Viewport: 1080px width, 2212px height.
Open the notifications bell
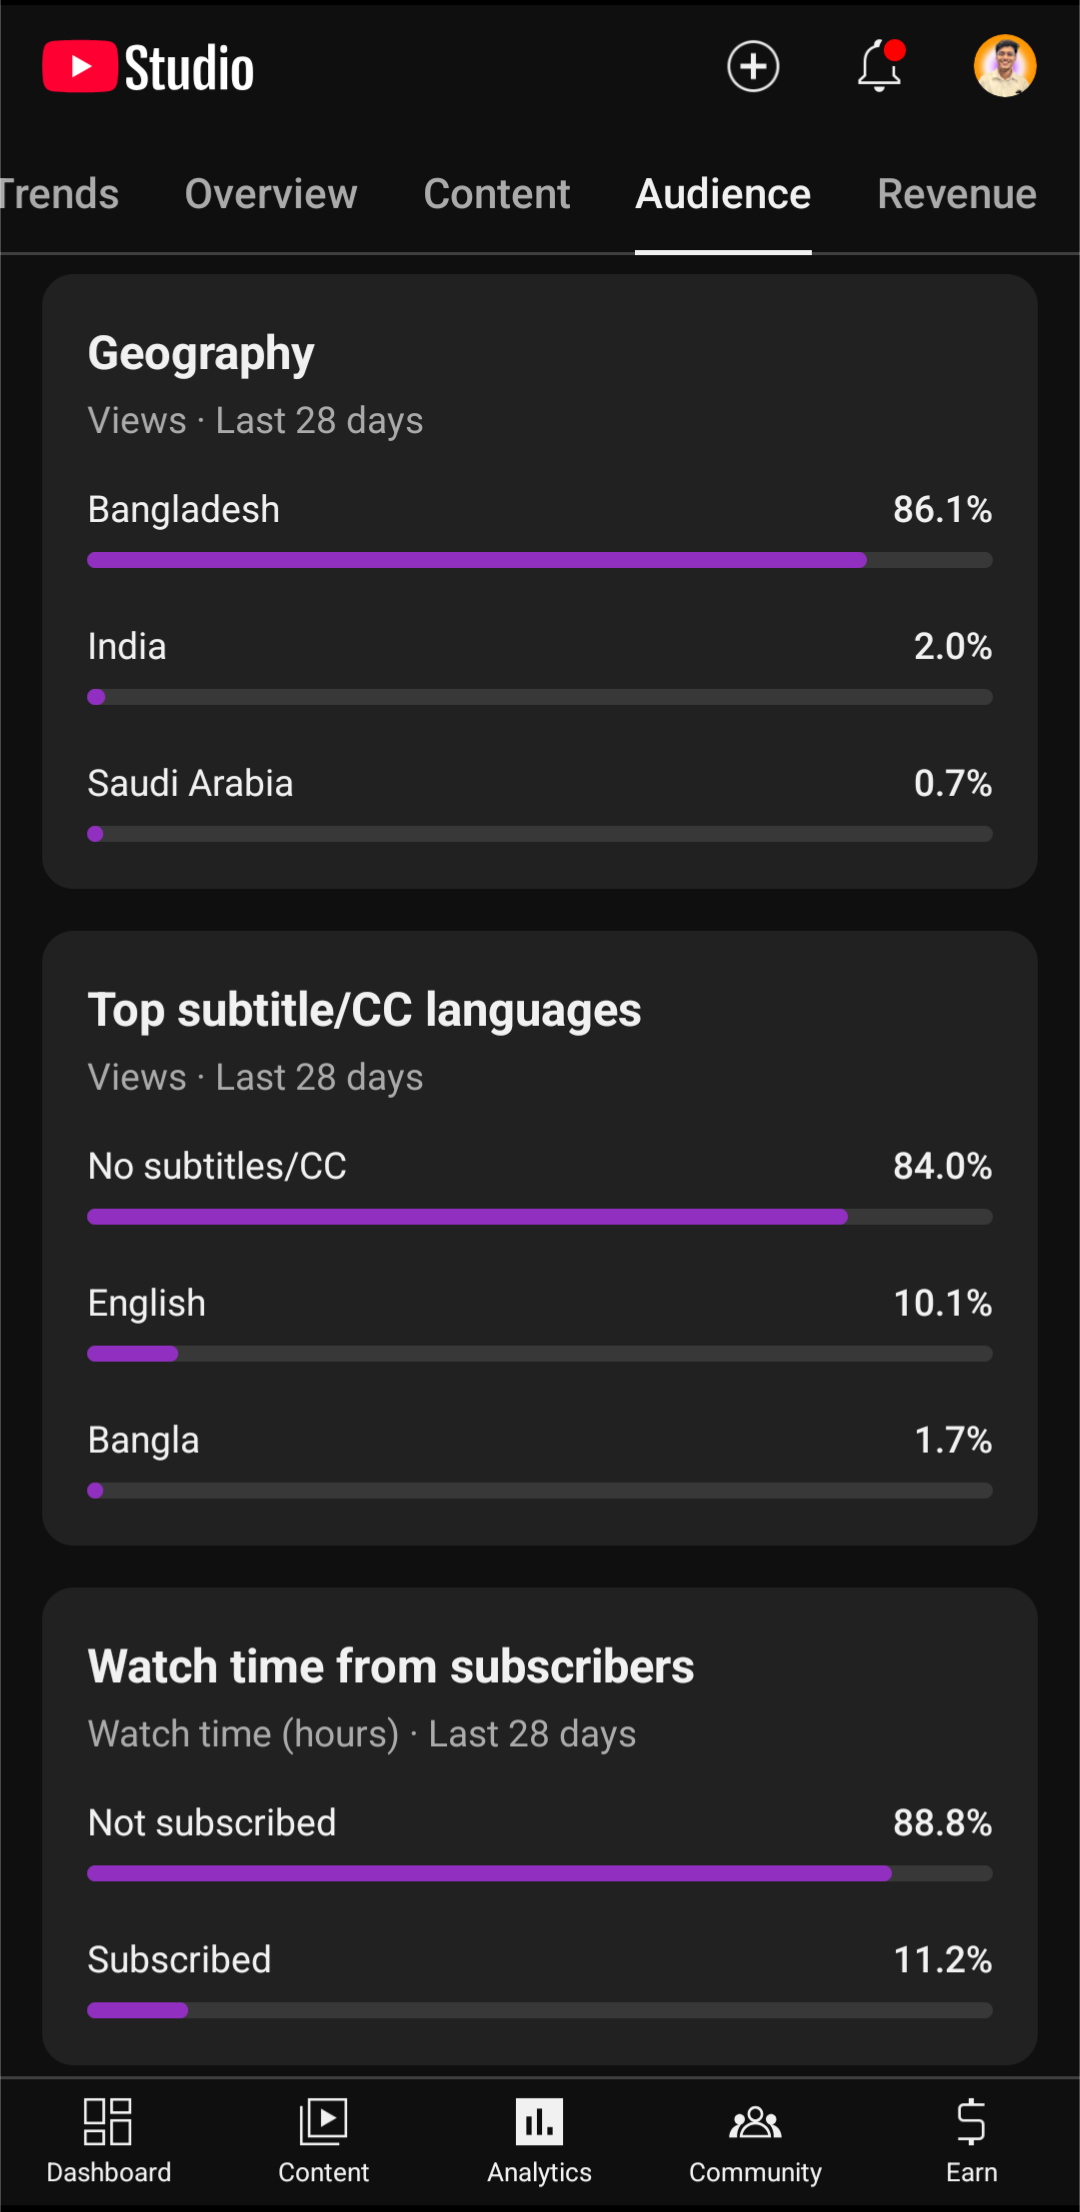coord(880,66)
